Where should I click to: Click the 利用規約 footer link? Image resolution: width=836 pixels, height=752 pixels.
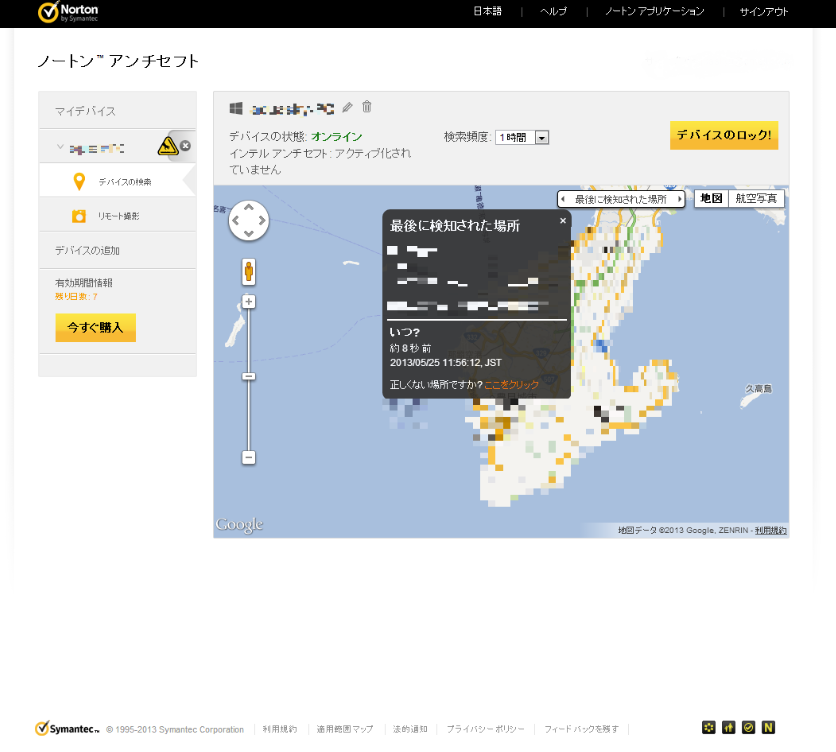[280, 729]
